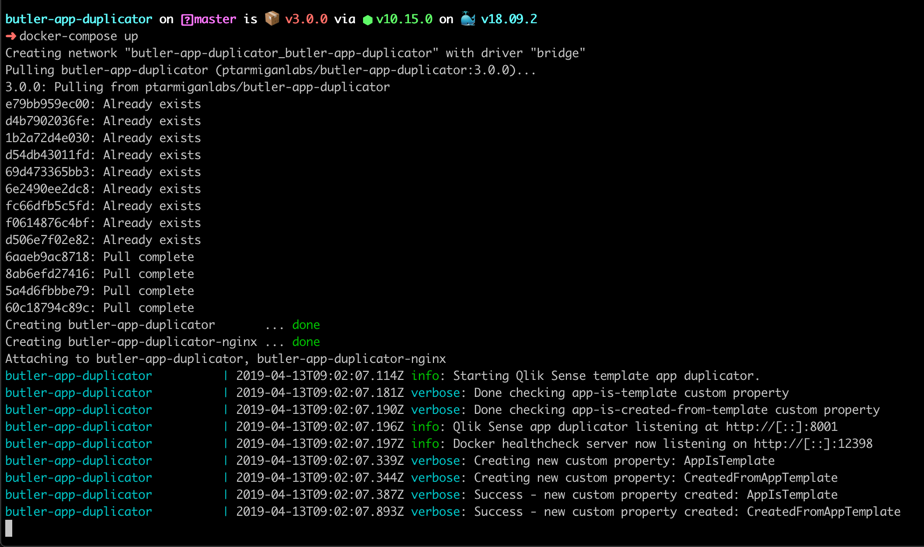Screen dimensions: 924x547
Task: Click the '3.0.0: Pulling from' line
Action: point(197,87)
